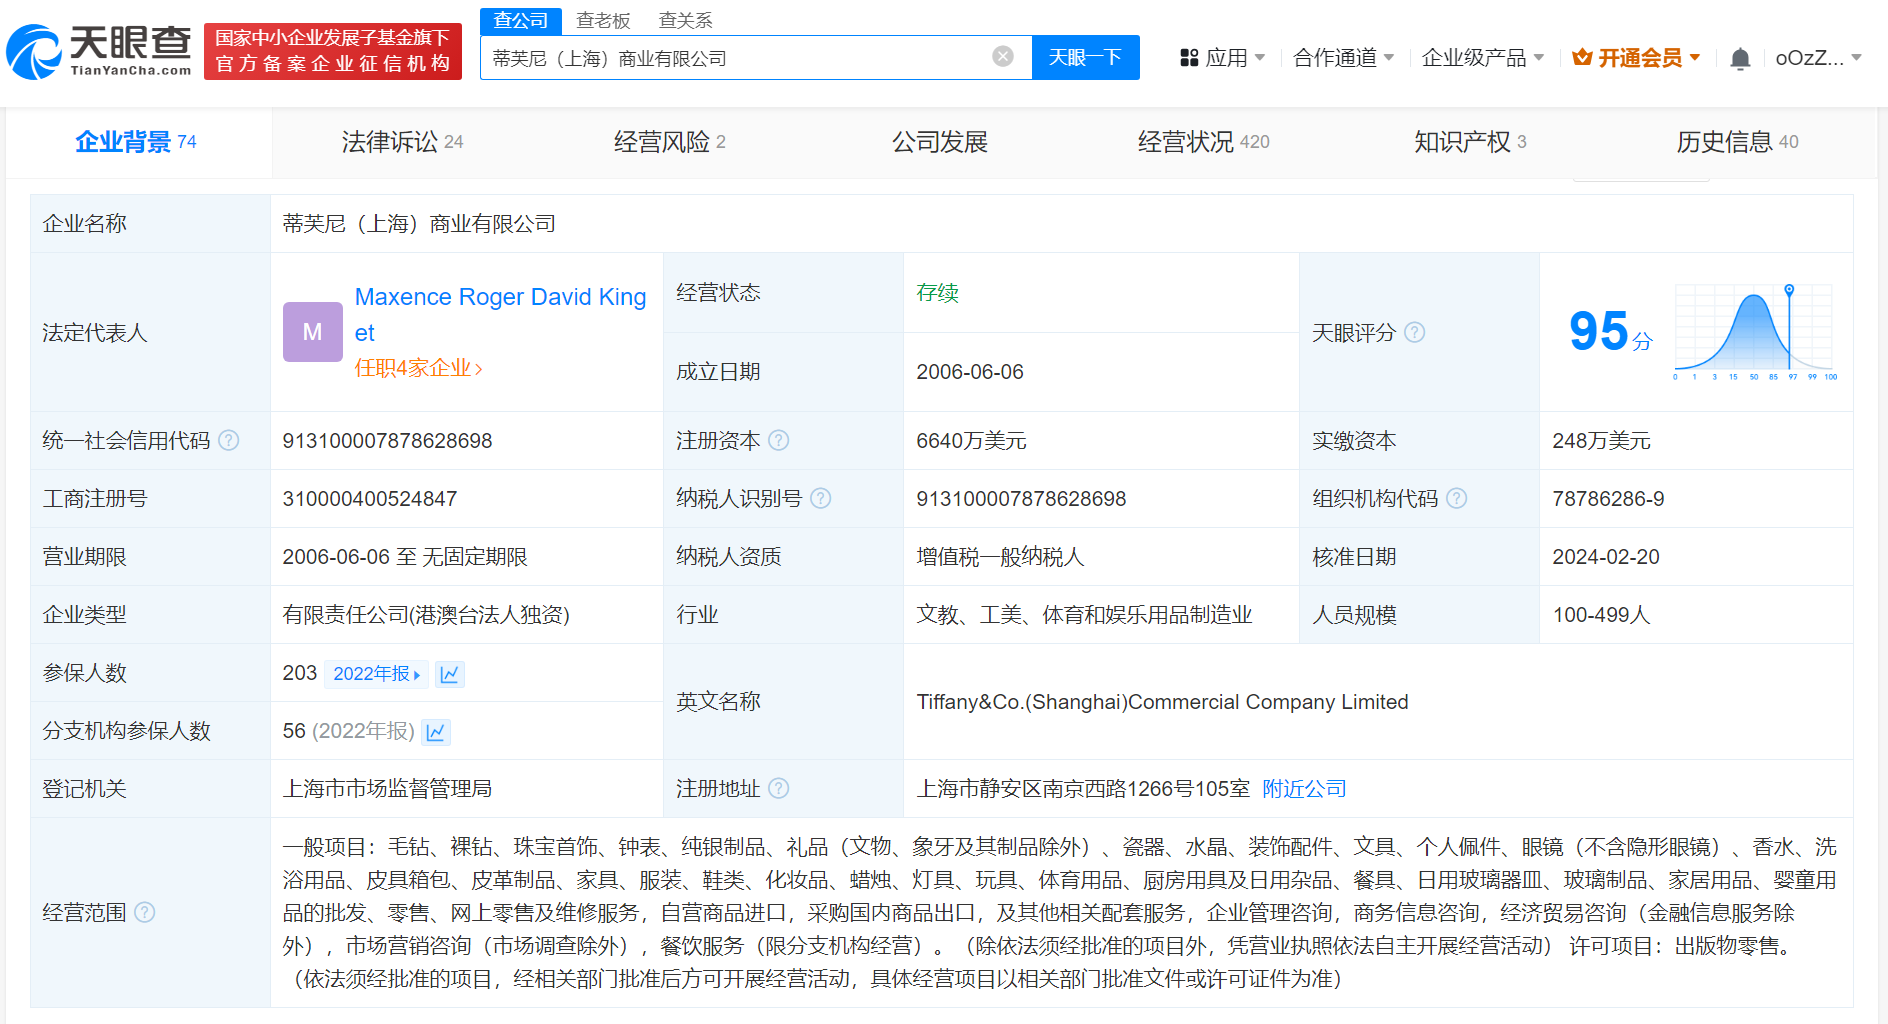The width and height of the screenshot is (1888, 1024).
Task: Open the oOzZ... user account menu
Action: (x=1818, y=58)
